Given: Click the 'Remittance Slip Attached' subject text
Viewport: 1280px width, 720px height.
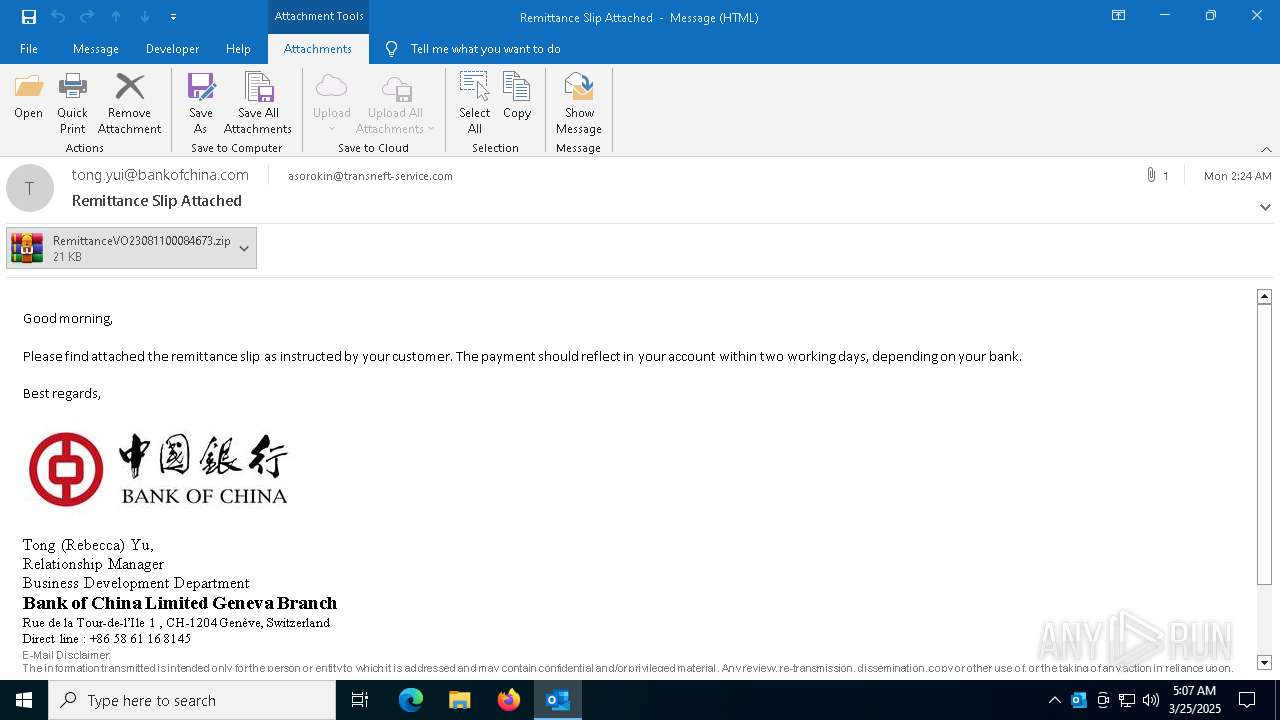Looking at the screenshot, I should [157, 200].
